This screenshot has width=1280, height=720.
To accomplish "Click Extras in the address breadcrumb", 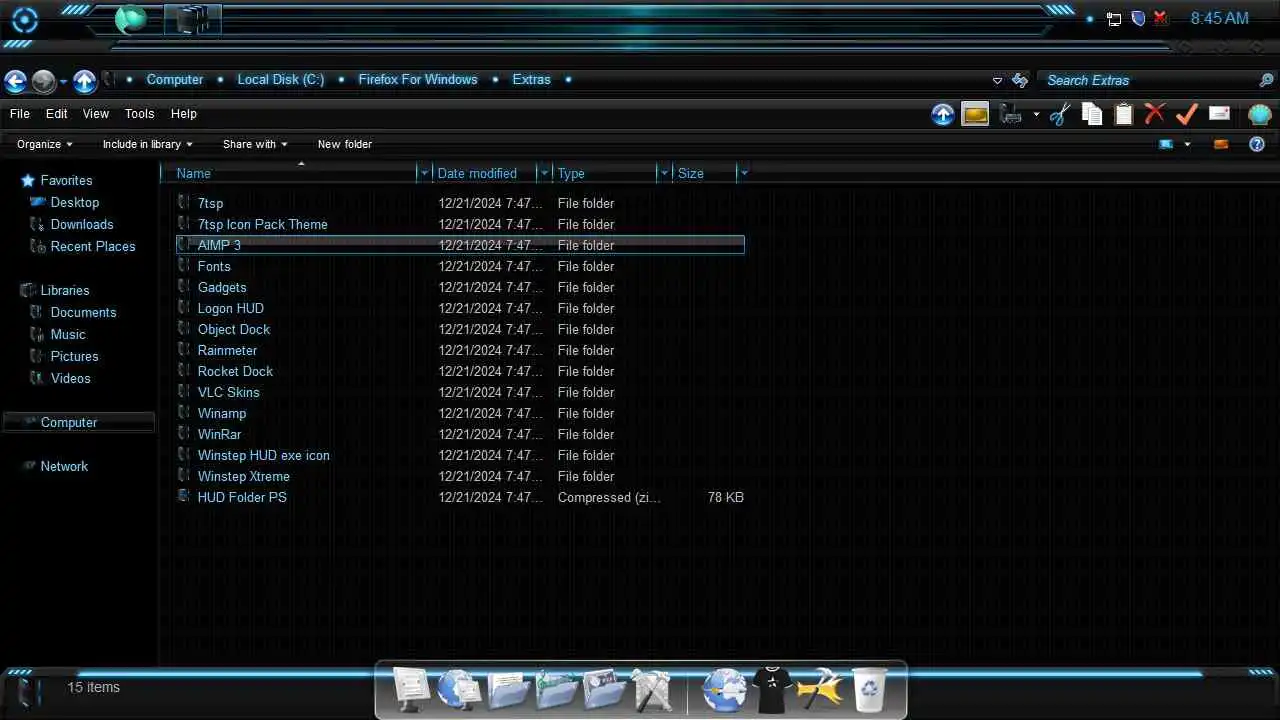I will (x=532, y=80).
